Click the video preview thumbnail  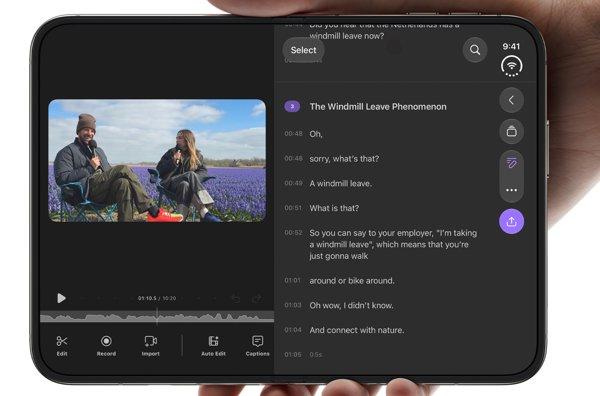[157, 161]
